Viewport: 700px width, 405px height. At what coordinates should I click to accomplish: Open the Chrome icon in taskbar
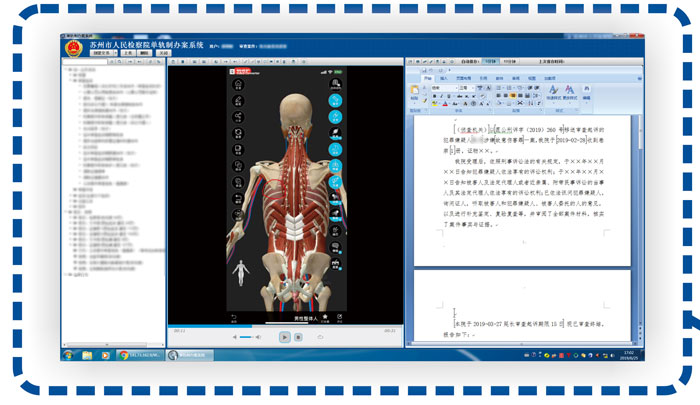pyautogui.click(x=123, y=354)
